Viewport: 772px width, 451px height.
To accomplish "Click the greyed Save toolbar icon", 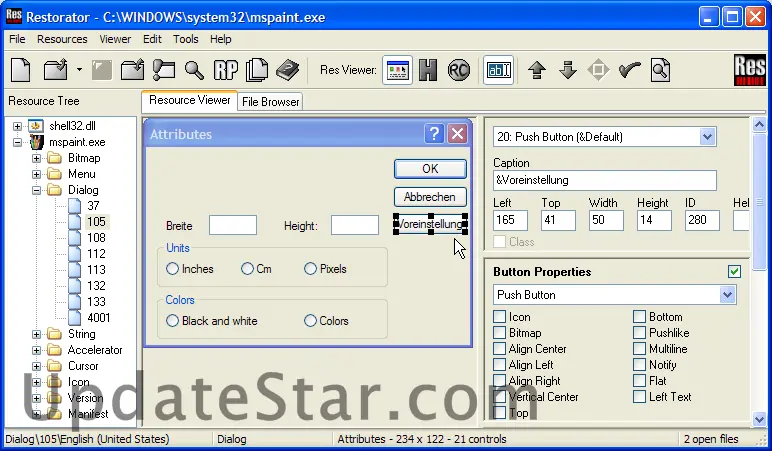I will coord(102,70).
